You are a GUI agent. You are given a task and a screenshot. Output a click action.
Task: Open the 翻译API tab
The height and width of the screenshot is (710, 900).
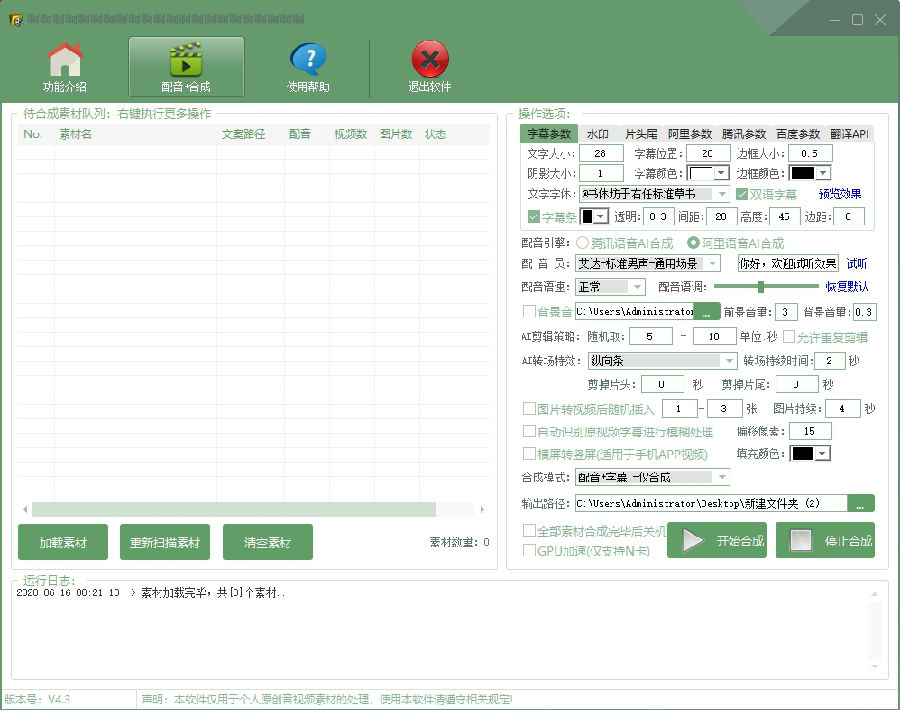[x=849, y=134]
